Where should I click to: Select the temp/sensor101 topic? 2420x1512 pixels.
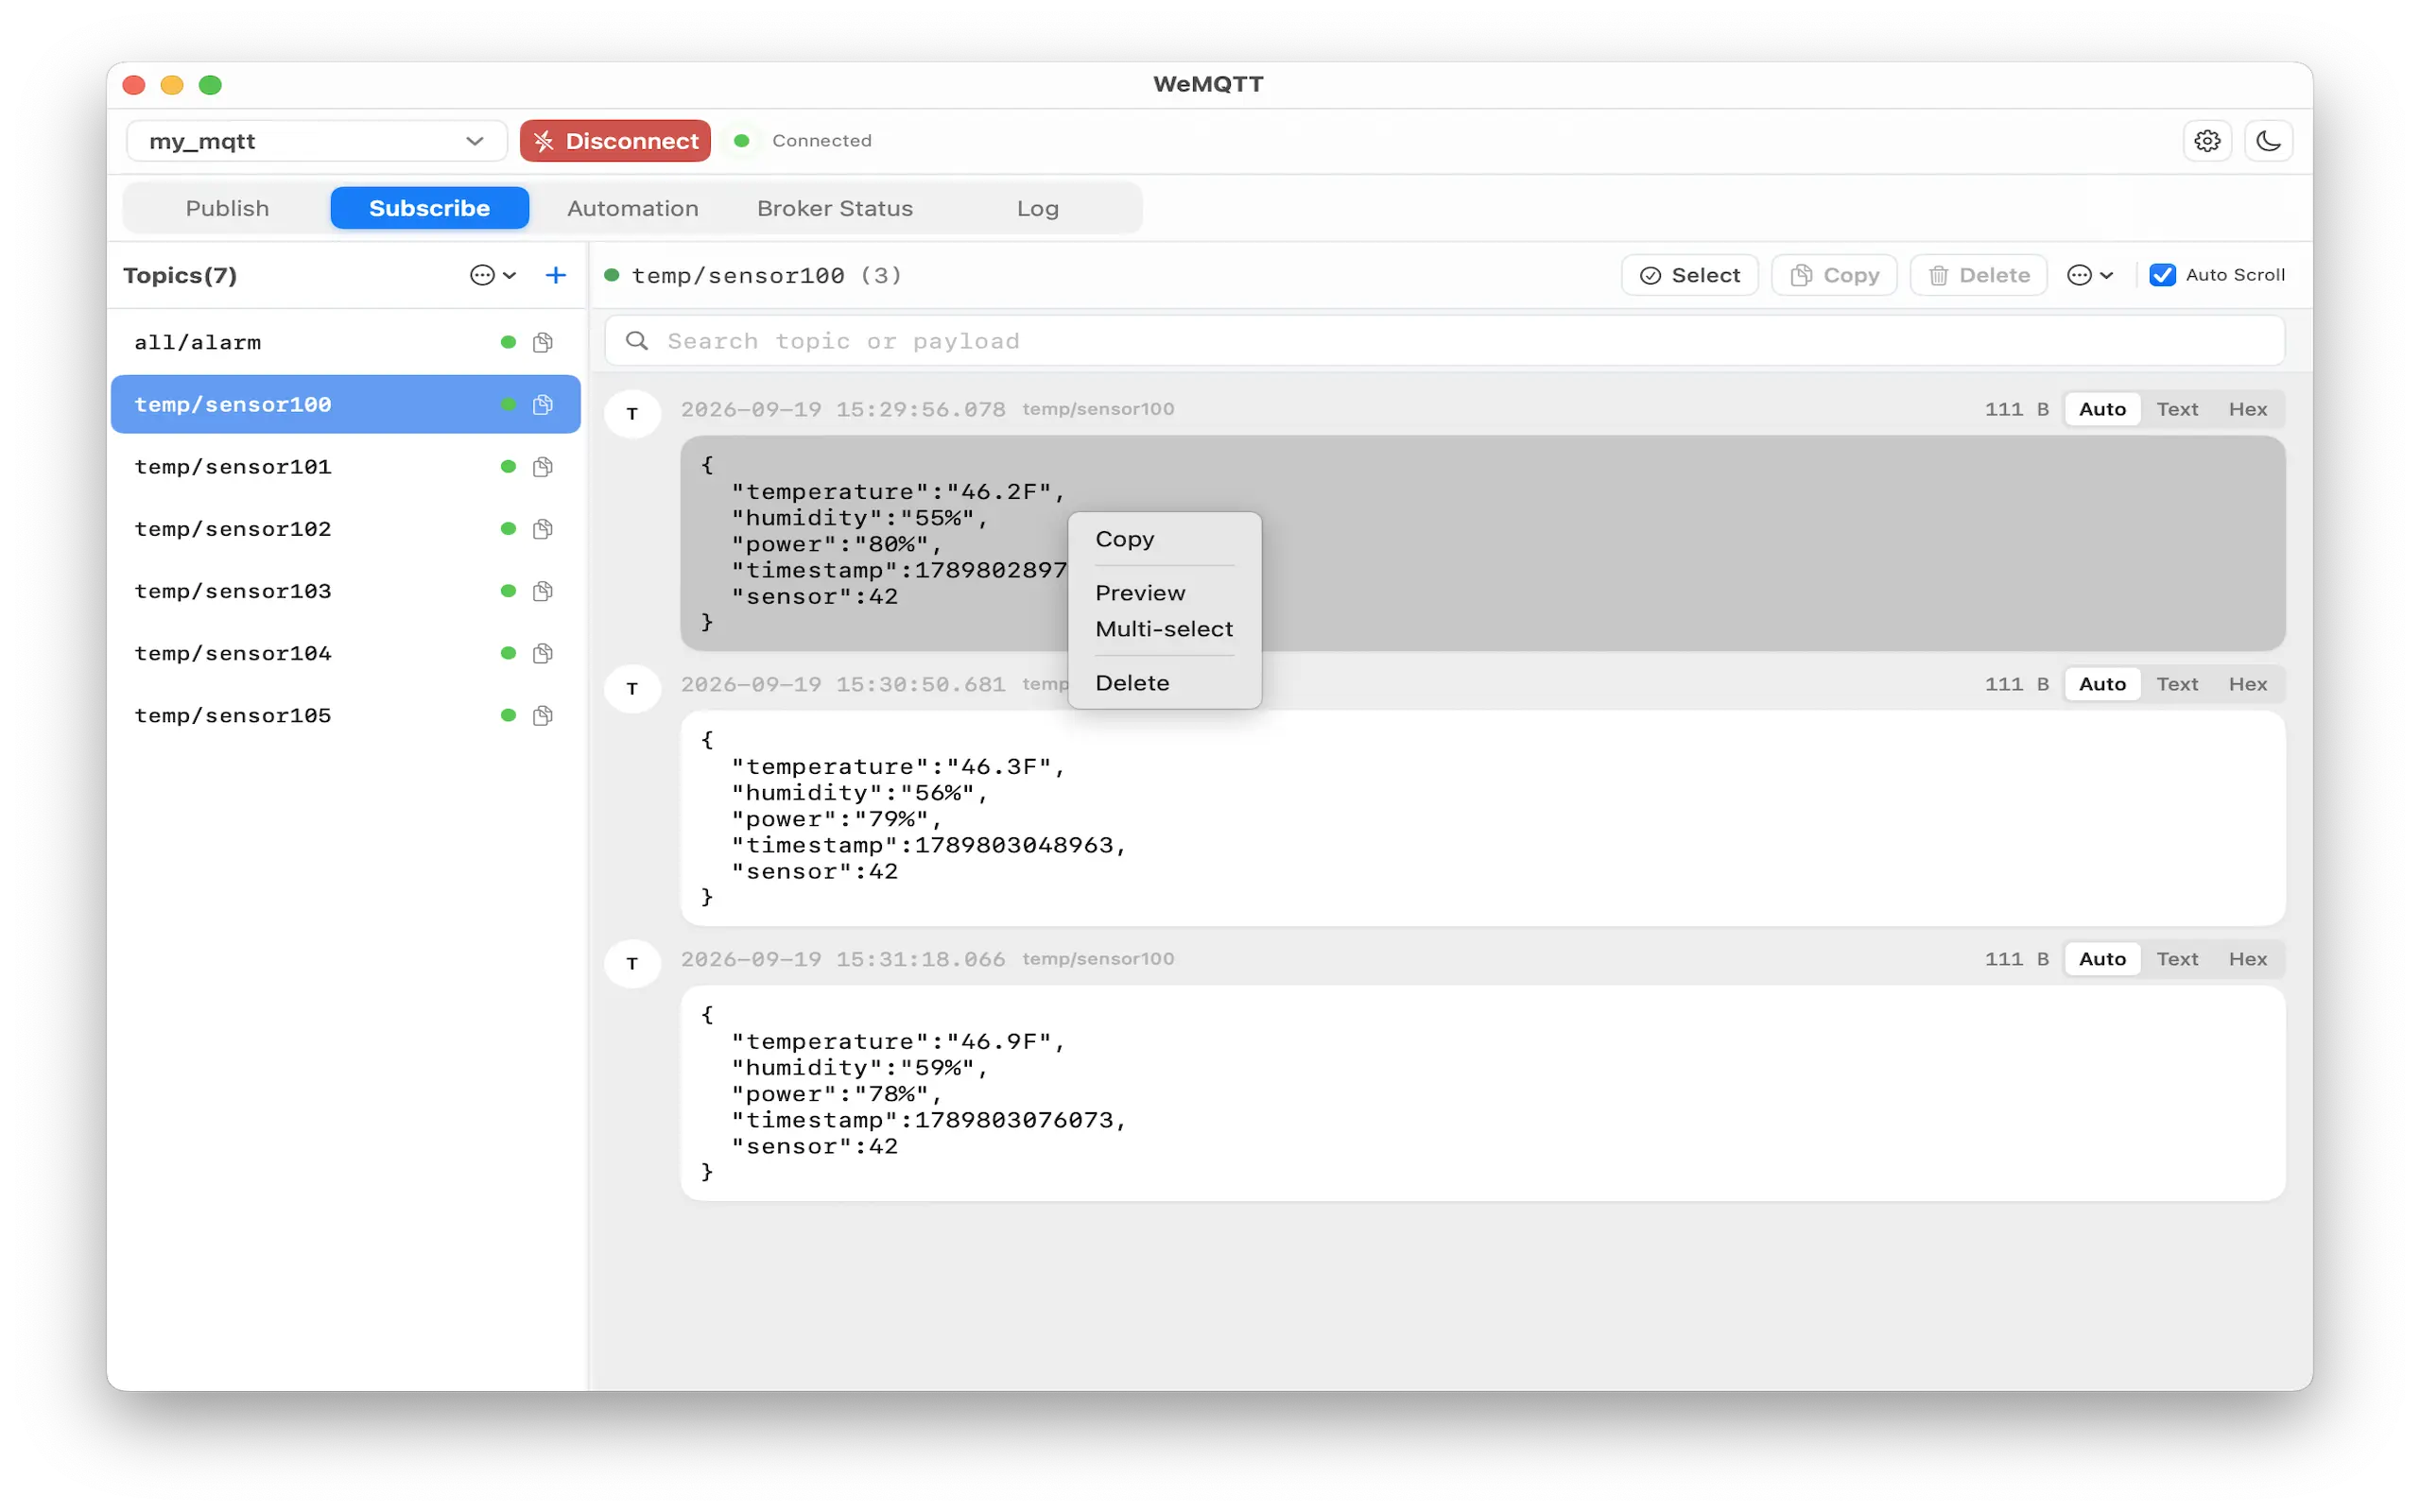pyautogui.click(x=345, y=467)
